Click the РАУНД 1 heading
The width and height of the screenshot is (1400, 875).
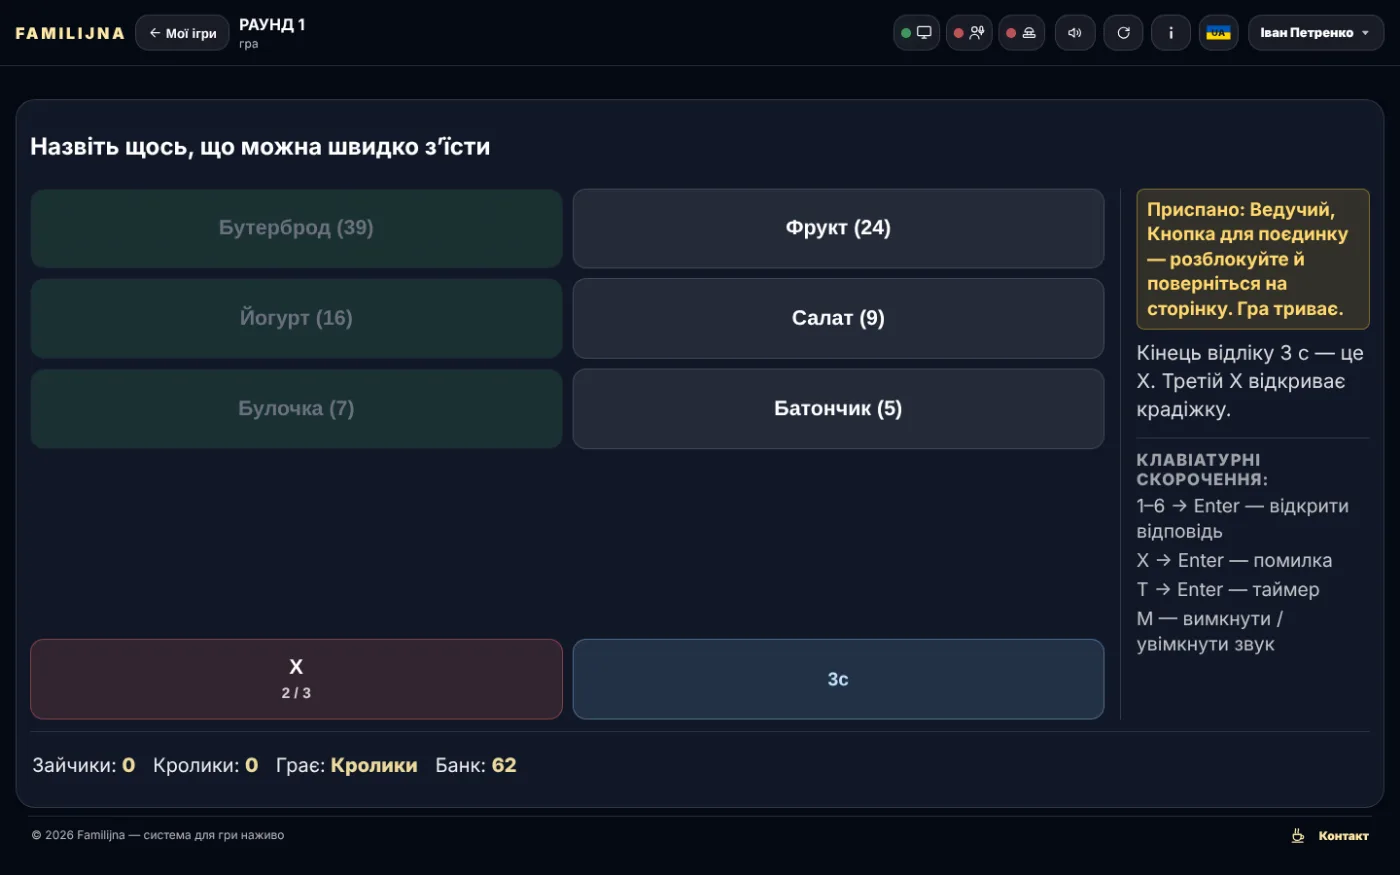tap(272, 25)
